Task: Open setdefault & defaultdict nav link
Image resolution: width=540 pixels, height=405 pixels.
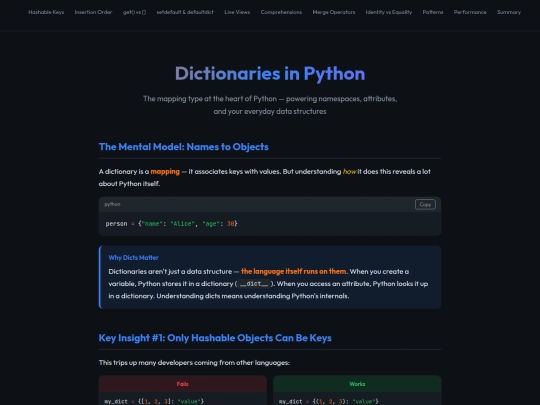Action: [x=185, y=12]
